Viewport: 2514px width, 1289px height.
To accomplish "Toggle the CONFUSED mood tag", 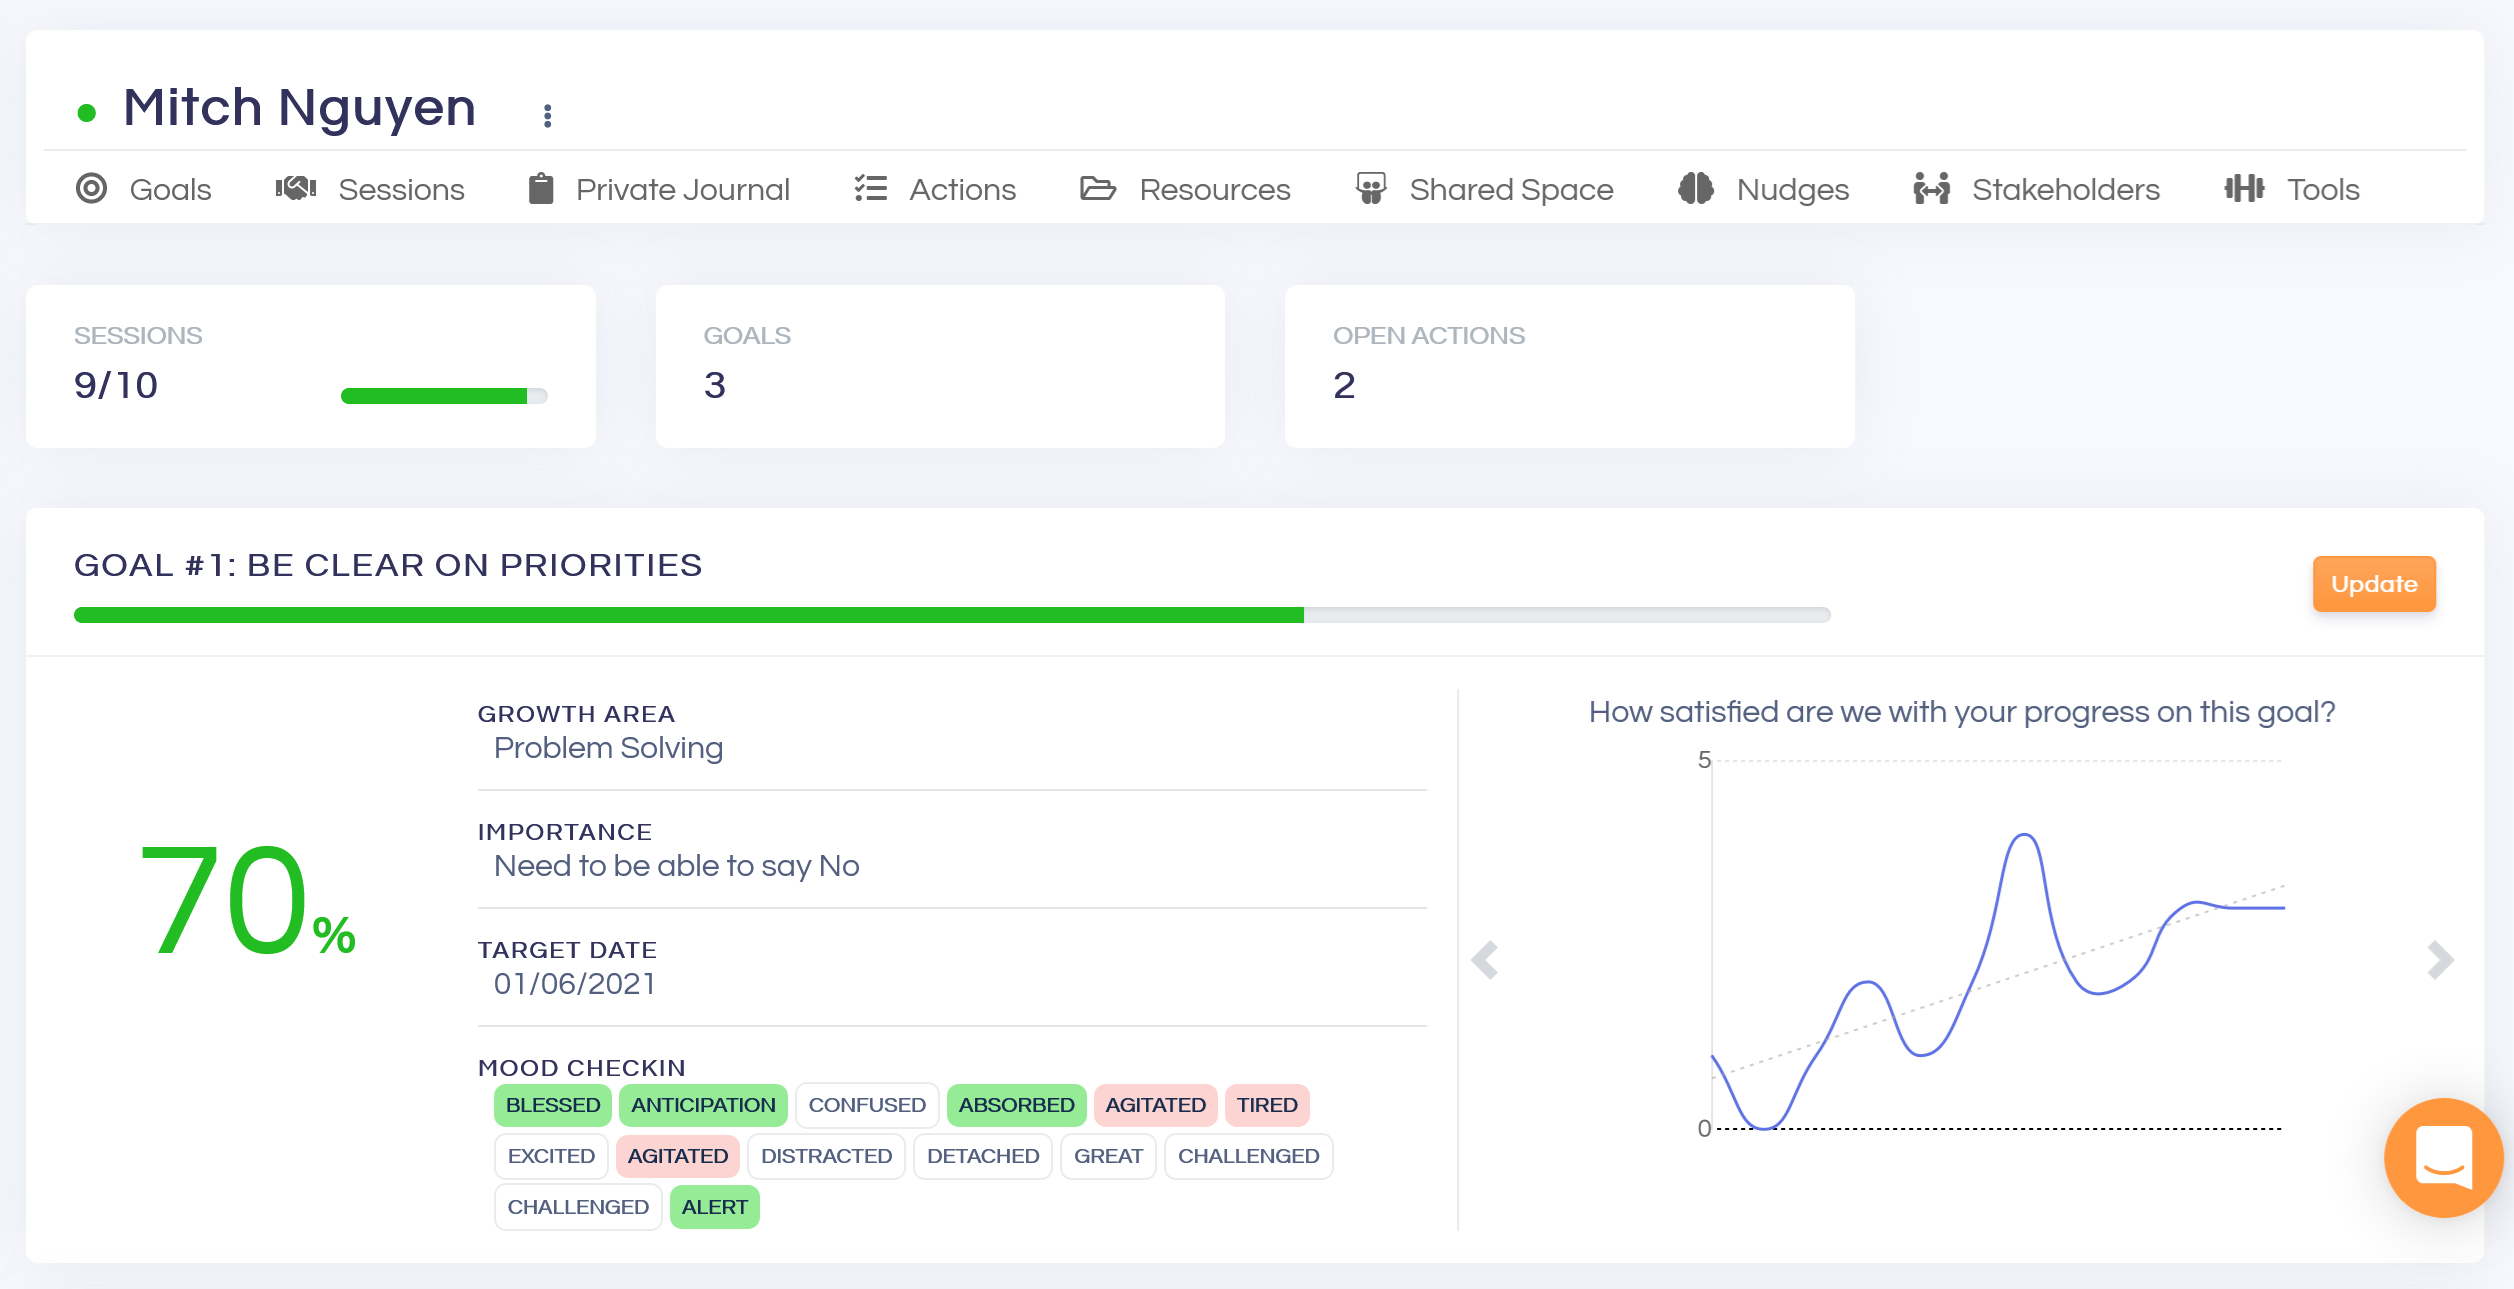I will click(x=866, y=1105).
